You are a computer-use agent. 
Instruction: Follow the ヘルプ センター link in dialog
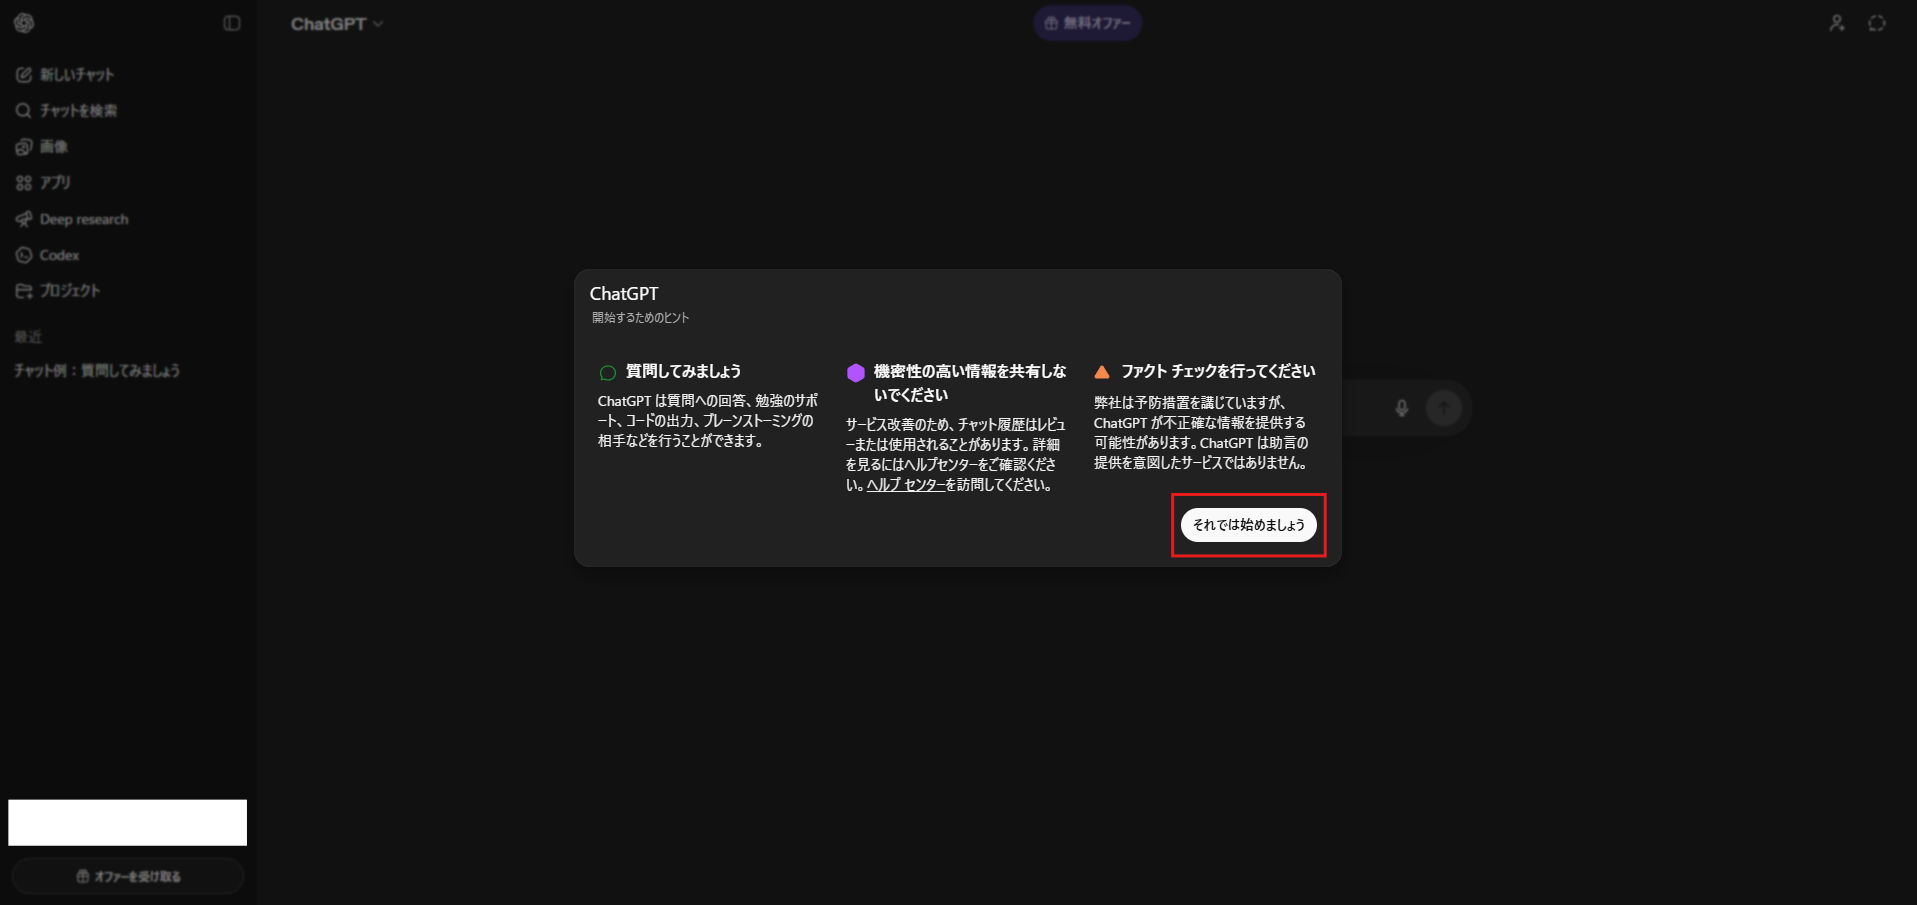(905, 485)
